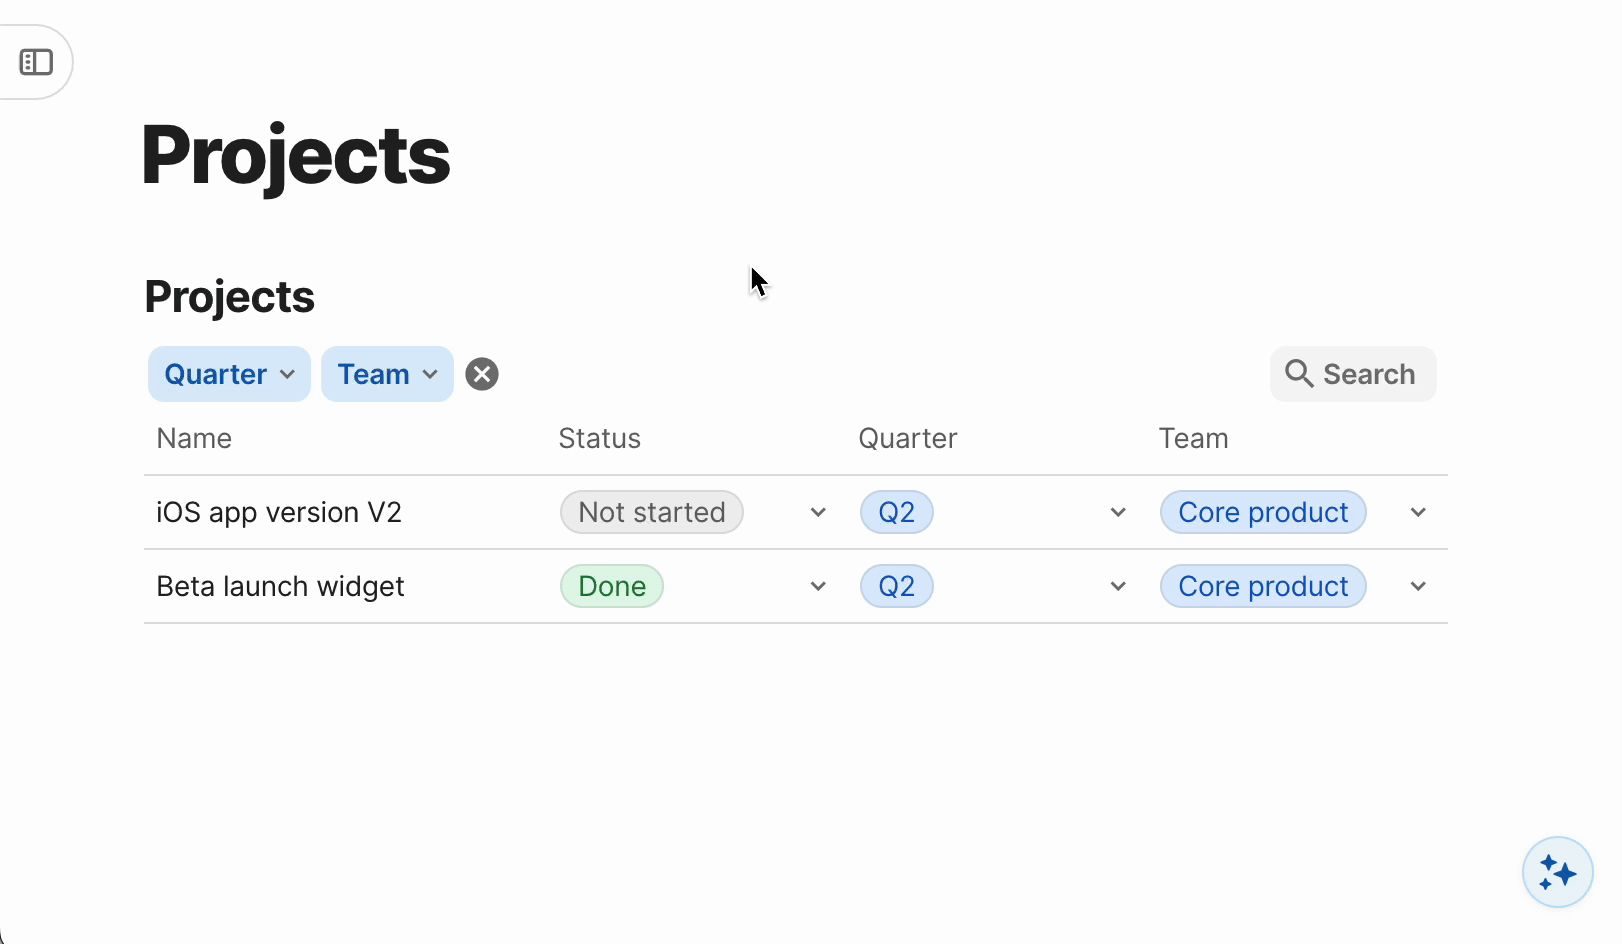Expand Status dropdown for Beta launch widget
The image size is (1622, 944).
(818, 586)
